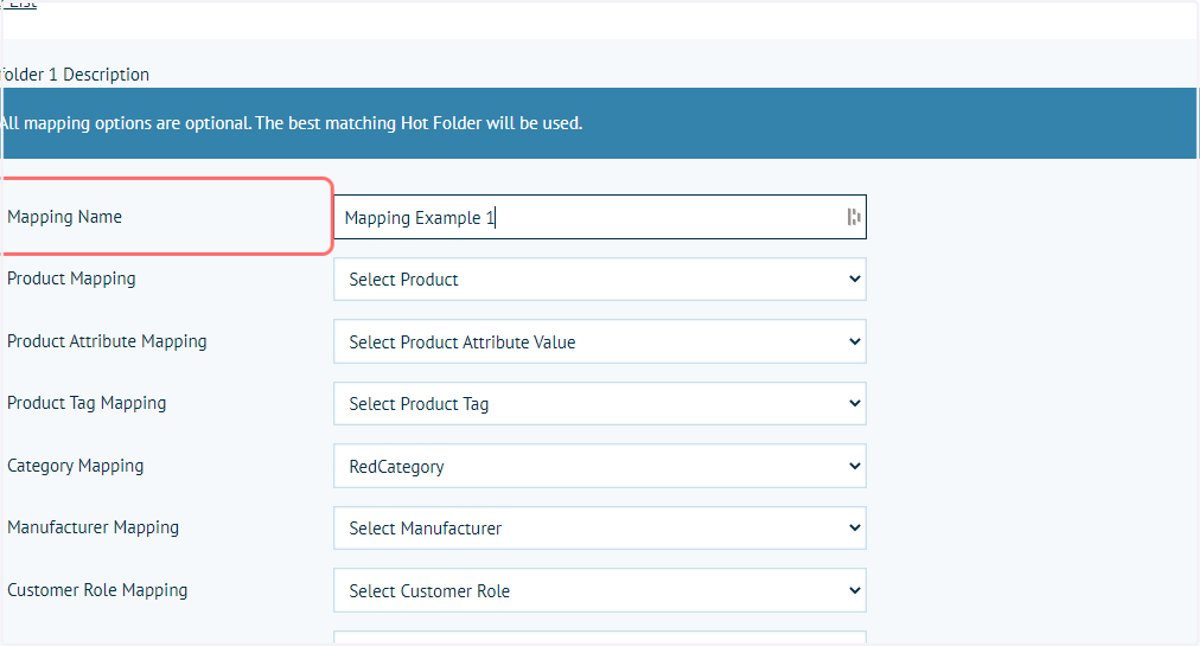Click the chevron arrow on Select Product dropdown
1200x646 pixels.
(x=854, y=279)
